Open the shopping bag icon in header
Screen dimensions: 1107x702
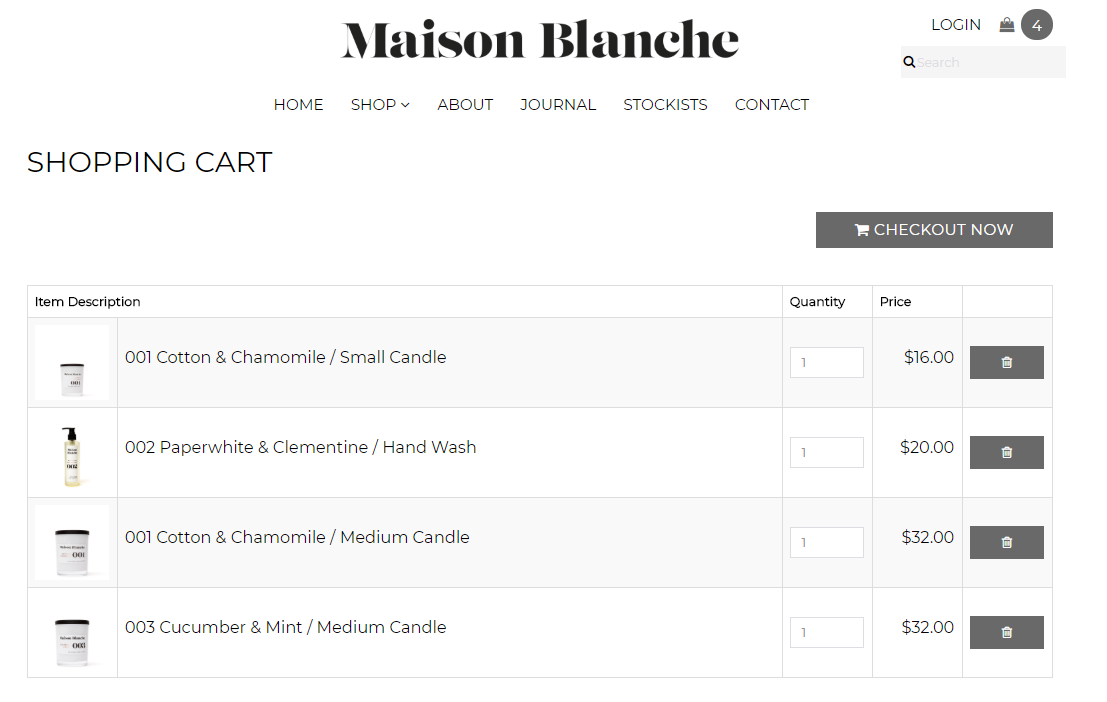tap(1007, 25)
